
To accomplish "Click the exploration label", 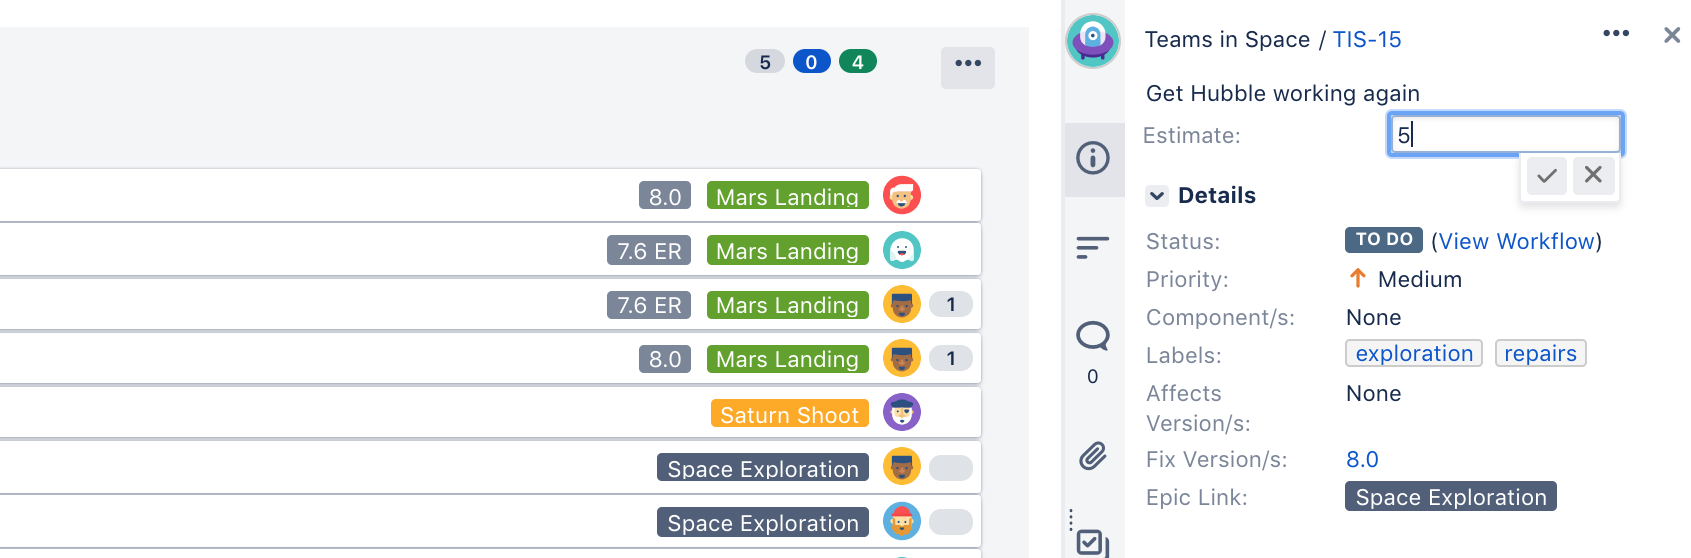I will point(1414,354).
